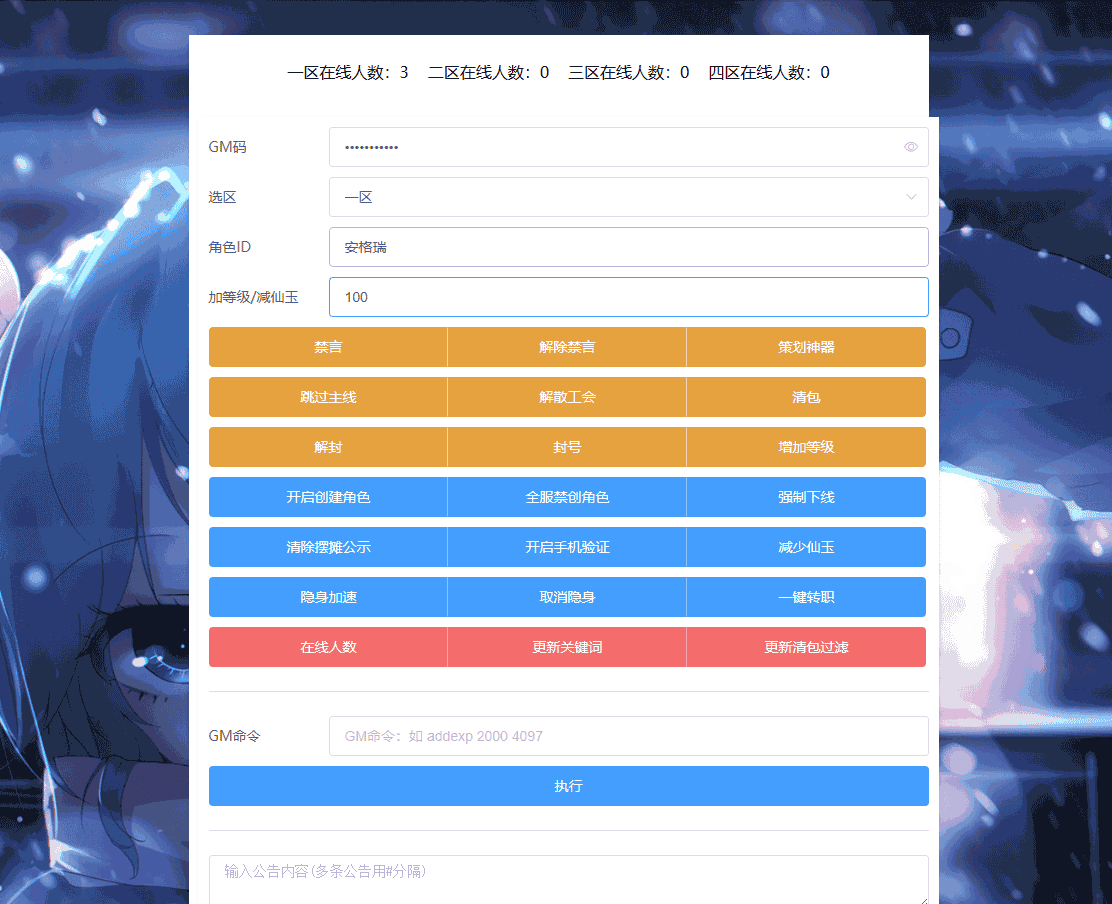Activate 隐身加速 button
The height and width of the screenshot is (904, 1112).
click(328, 597)
